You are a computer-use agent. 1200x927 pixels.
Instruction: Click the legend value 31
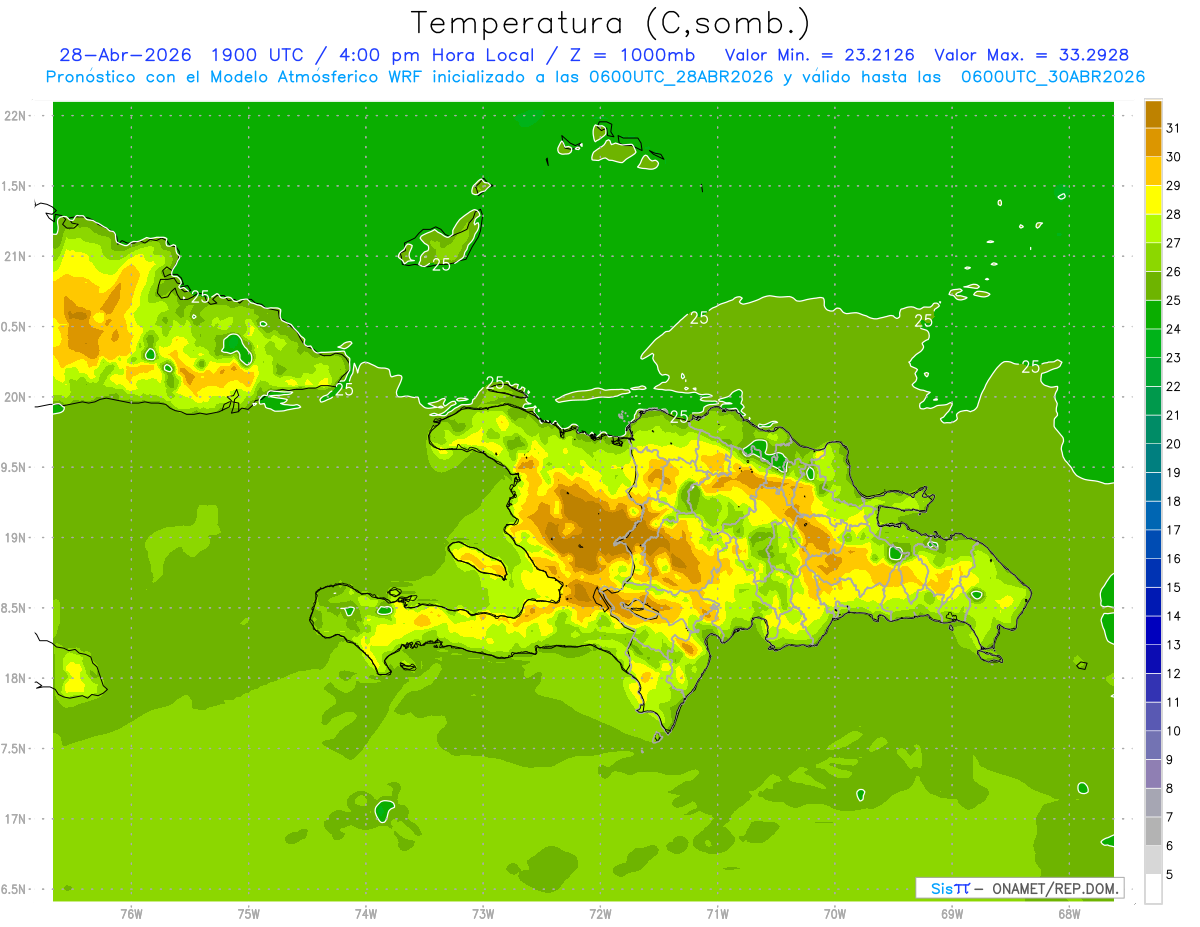pos(1173,128)
